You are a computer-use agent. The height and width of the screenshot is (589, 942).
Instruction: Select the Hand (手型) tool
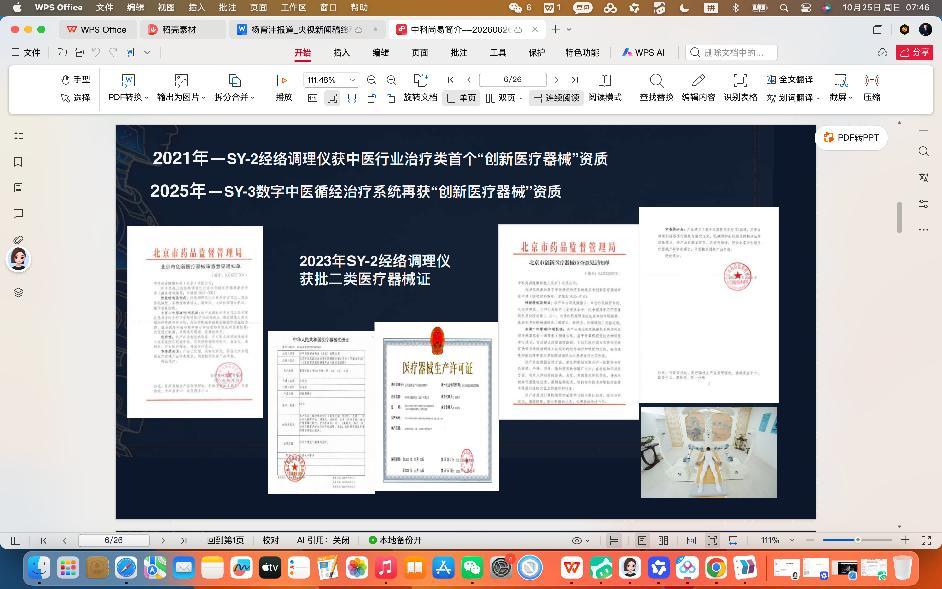[76, 79]
